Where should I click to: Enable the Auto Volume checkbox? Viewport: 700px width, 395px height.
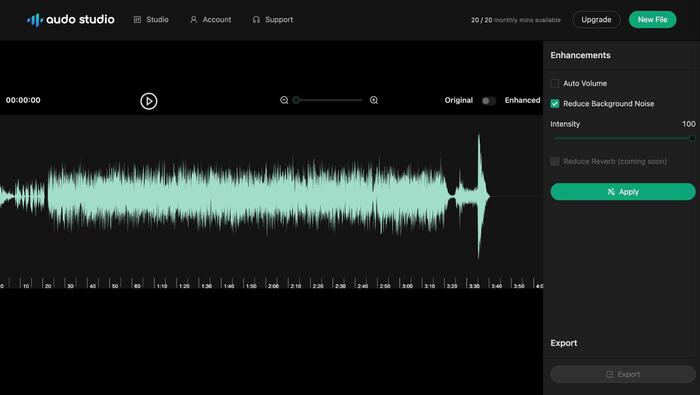click(554, 83)
